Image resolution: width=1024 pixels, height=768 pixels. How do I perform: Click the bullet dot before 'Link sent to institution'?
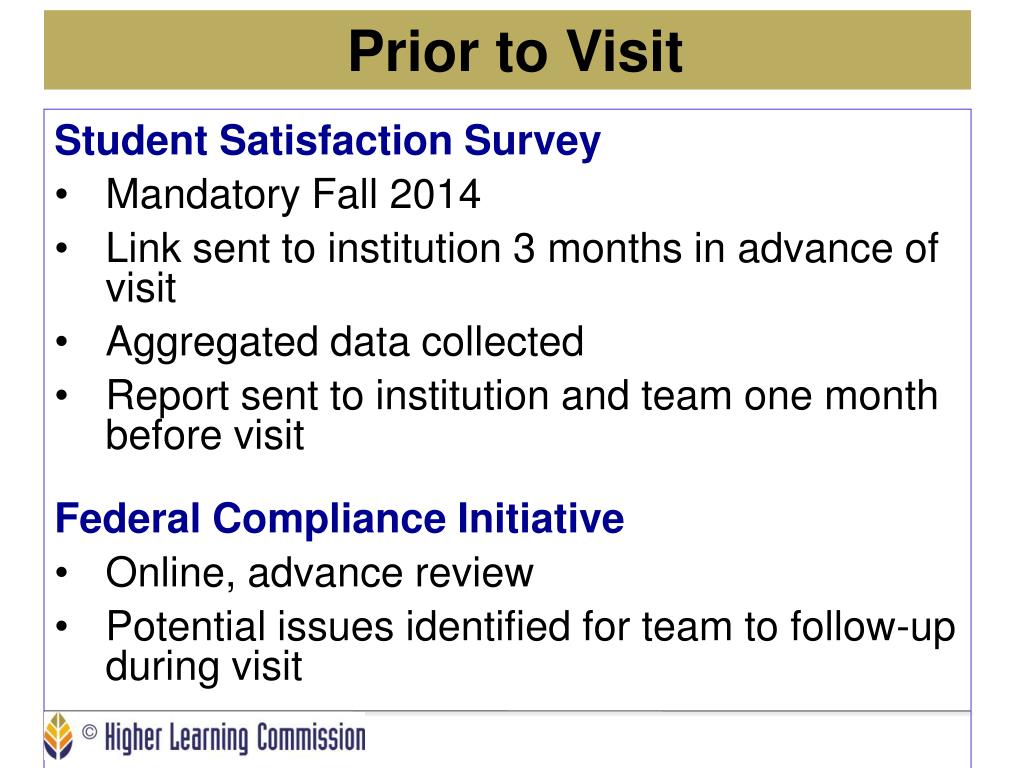point(62,248)
